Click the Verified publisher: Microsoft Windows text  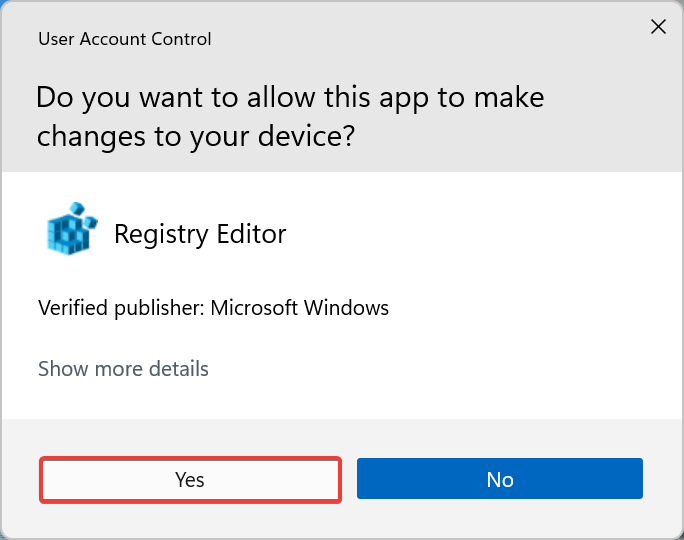point(213,308)
